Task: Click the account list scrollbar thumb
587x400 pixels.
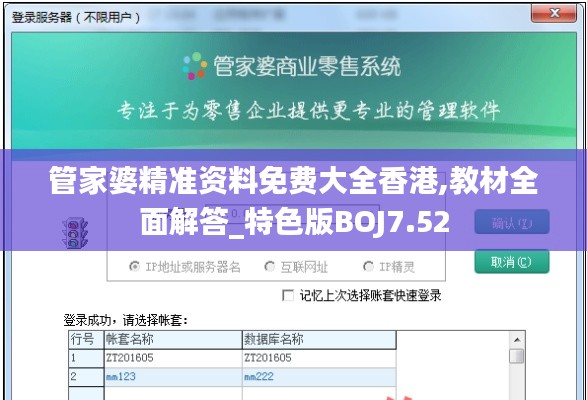Action: (x=517, y=356)
